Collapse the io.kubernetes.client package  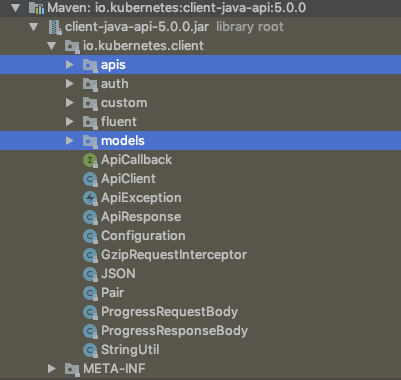[52, 46]
